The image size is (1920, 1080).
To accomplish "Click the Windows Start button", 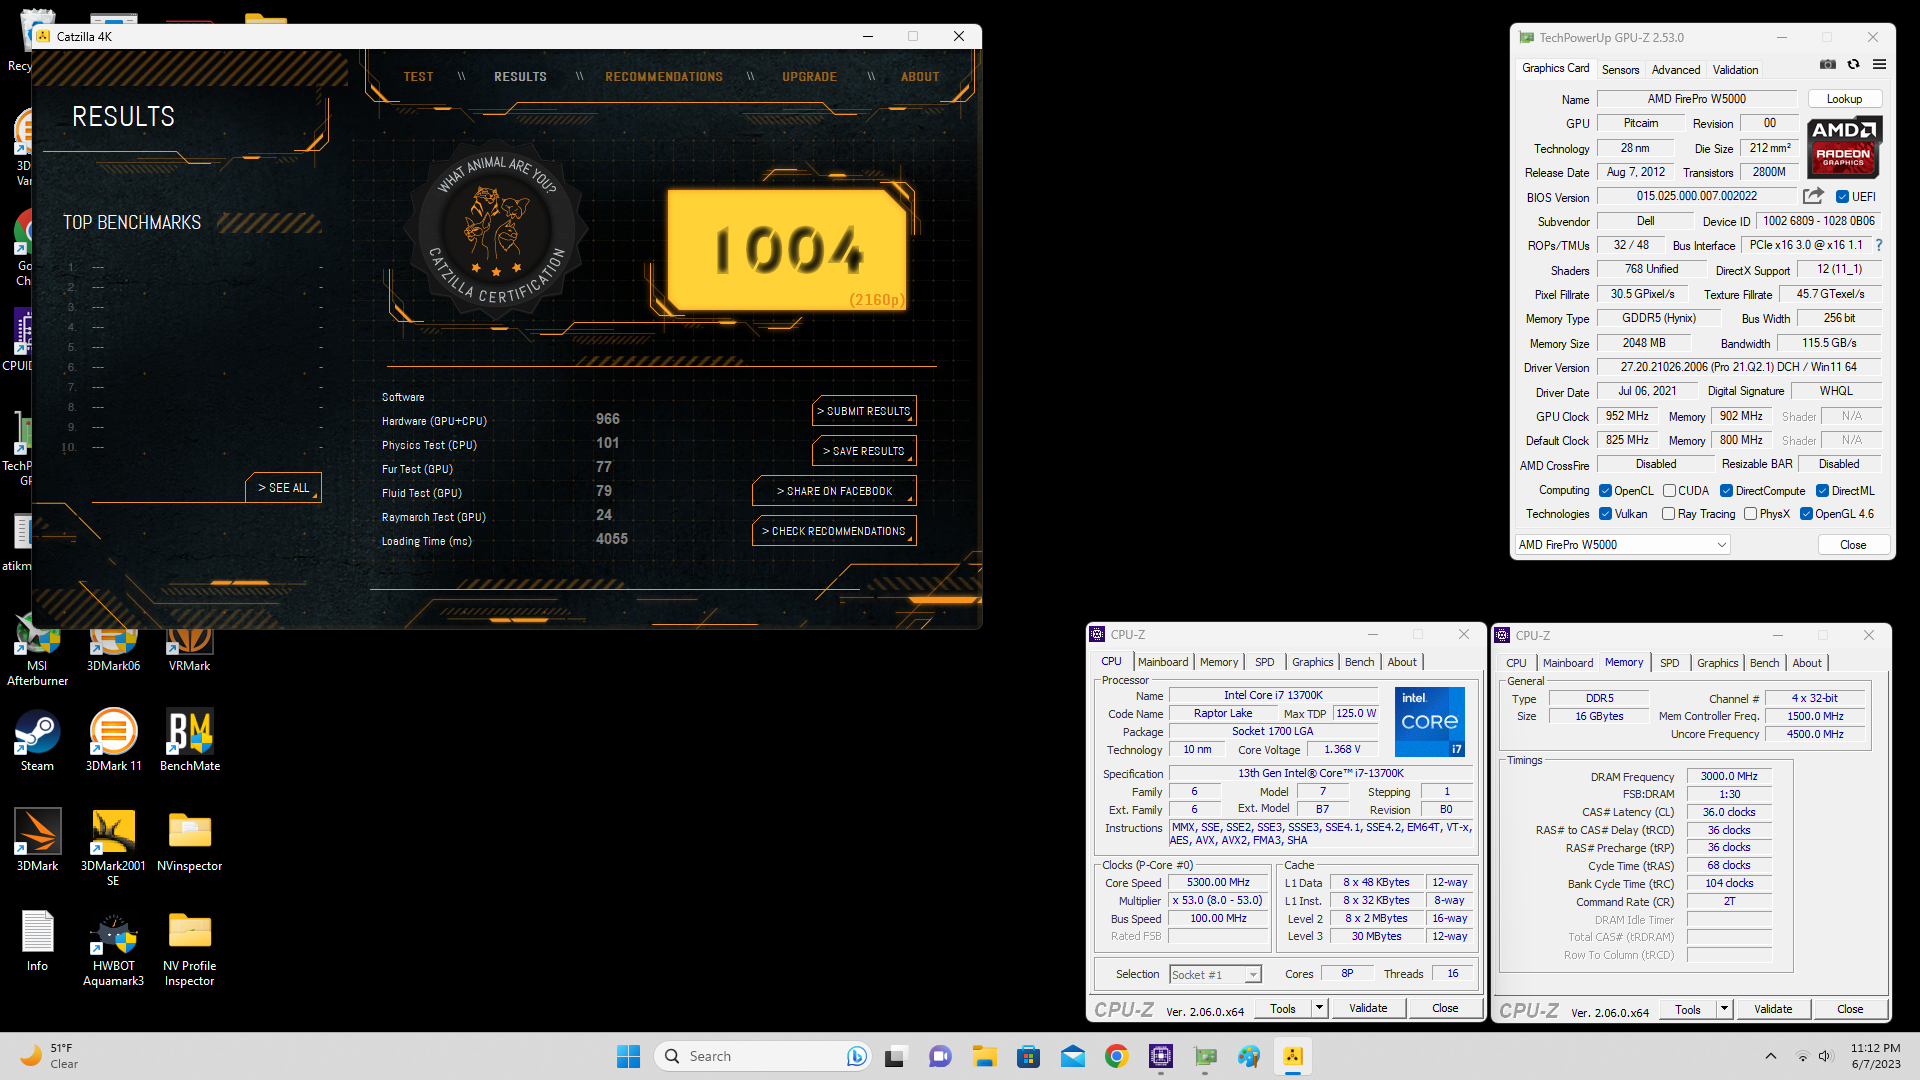I will (x=628, y=1056).
